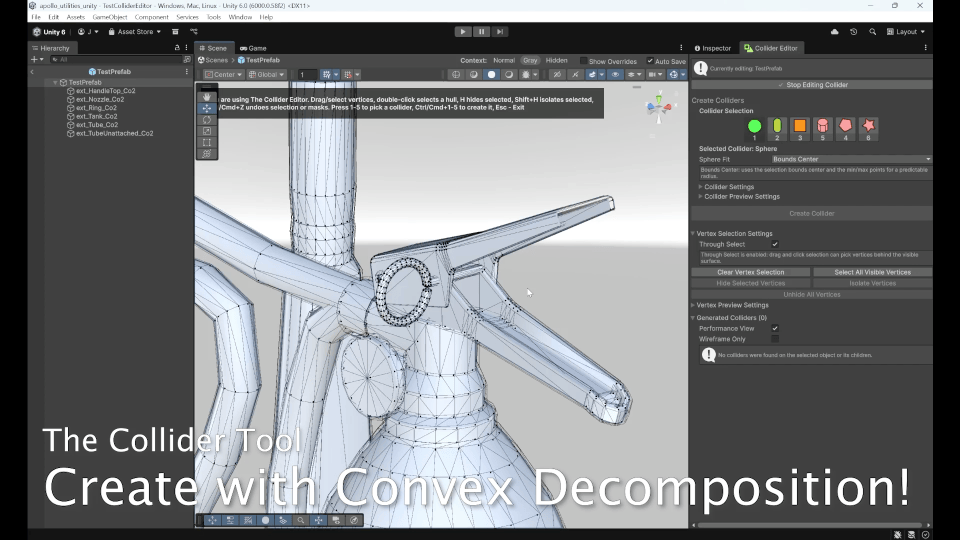Screen dimensions: 960x540
Task: Expand Collider Preview Settings foldout
Action: coord(700,197)
